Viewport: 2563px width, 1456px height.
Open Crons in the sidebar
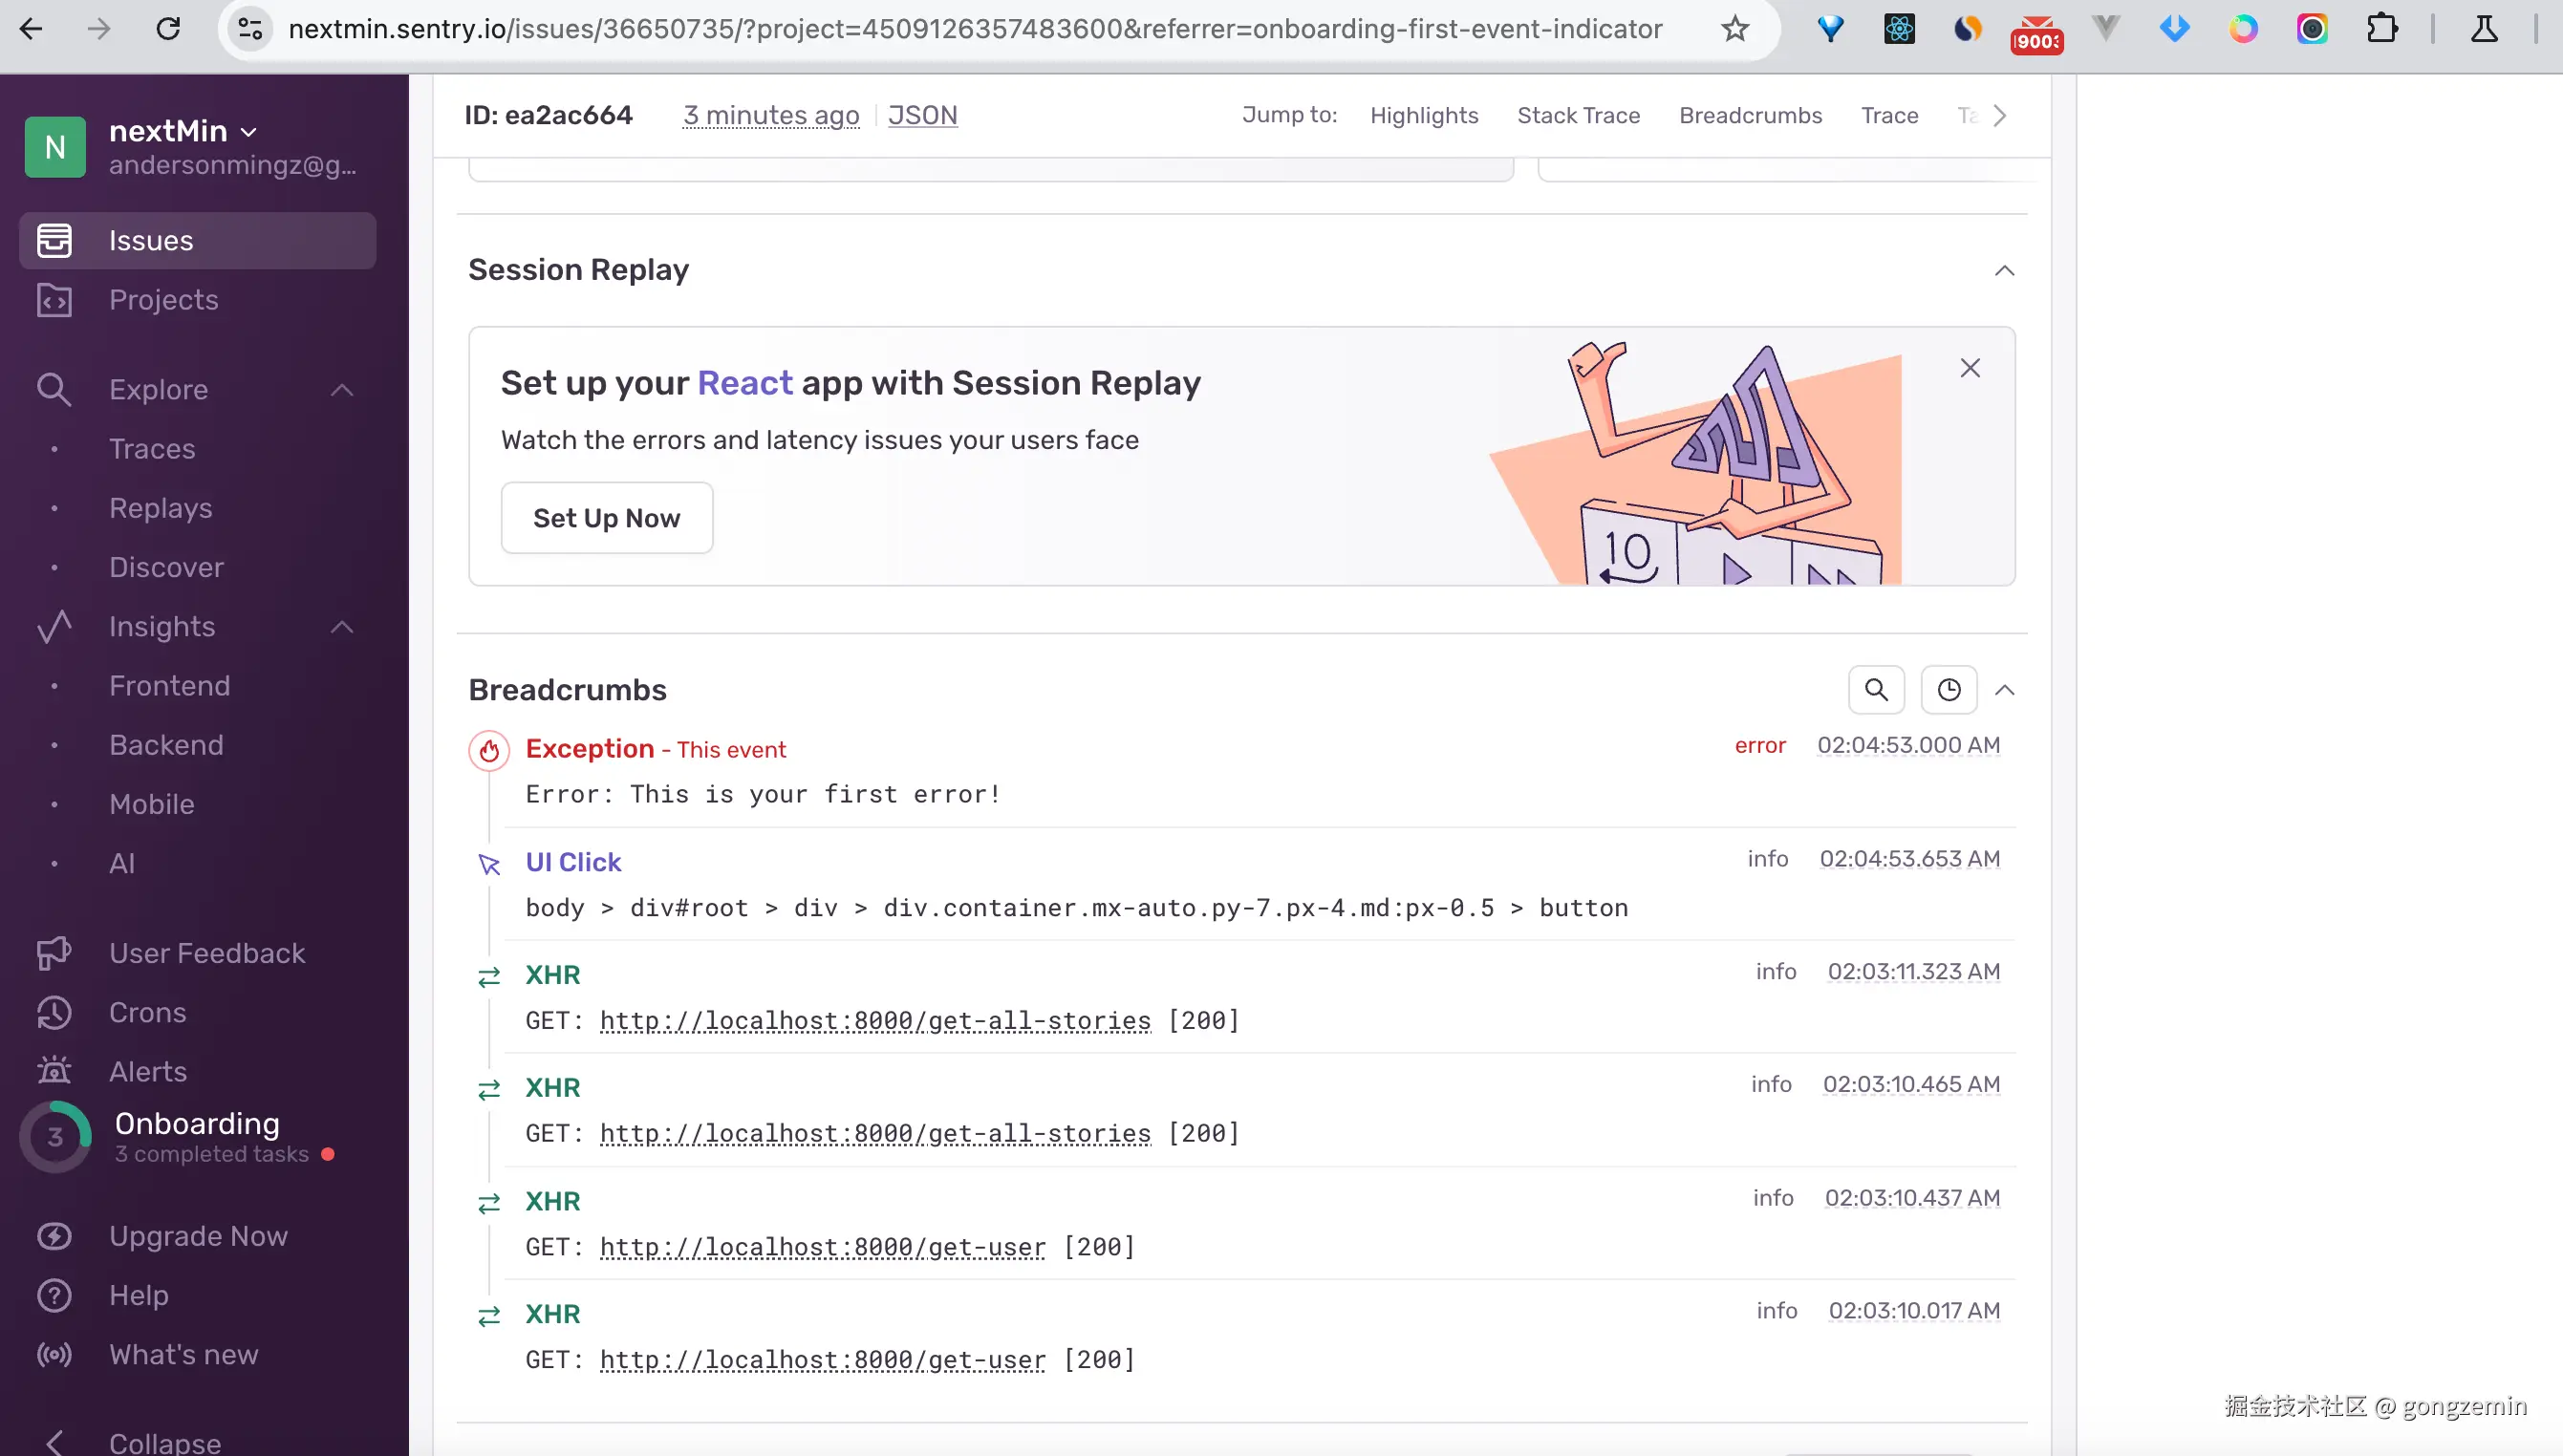(147, 1012)
